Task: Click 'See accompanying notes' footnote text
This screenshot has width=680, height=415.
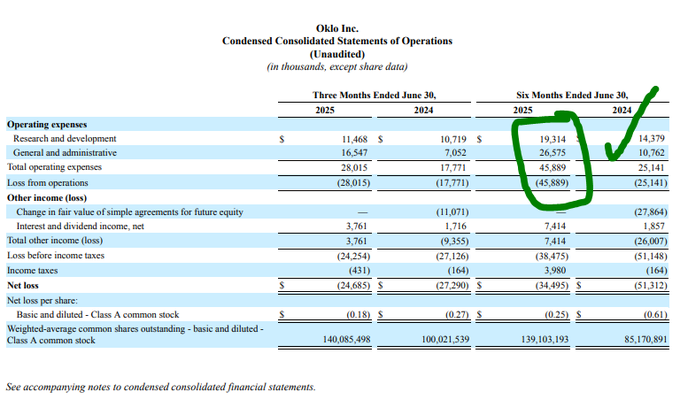Action: (x=161, y=387)
